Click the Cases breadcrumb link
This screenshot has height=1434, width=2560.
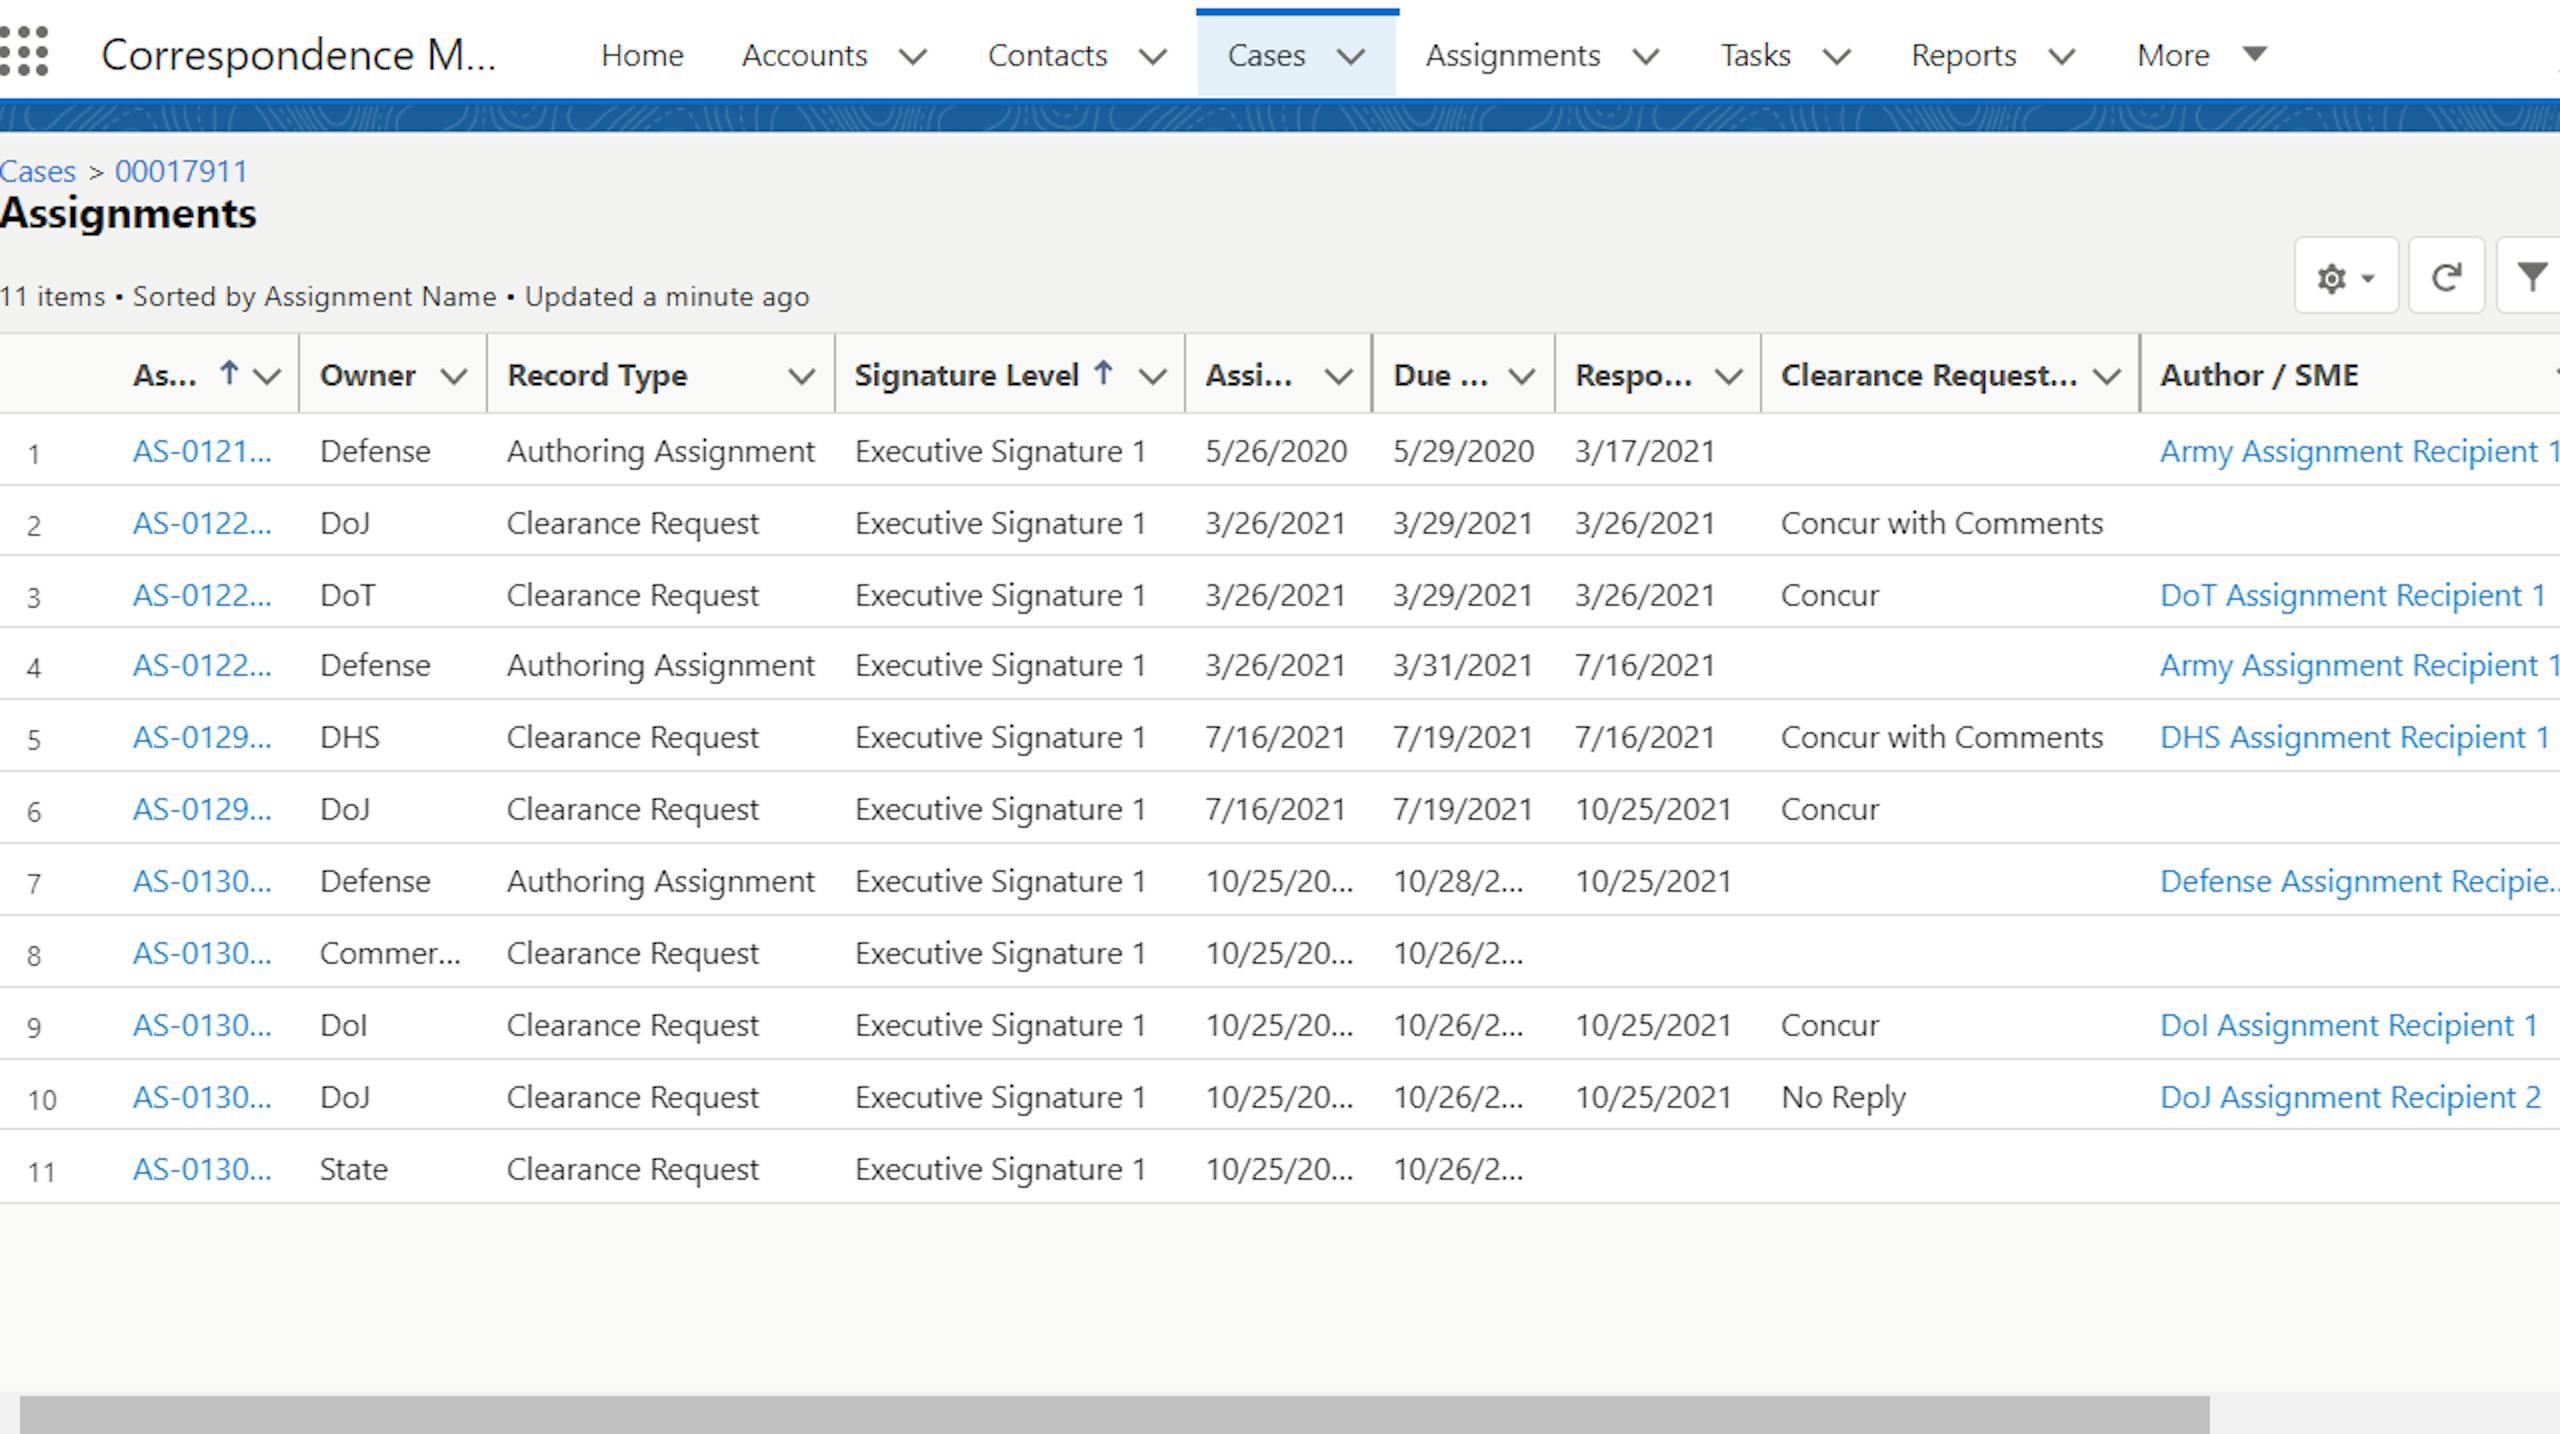pyautogui.click(x=38, y=171)
